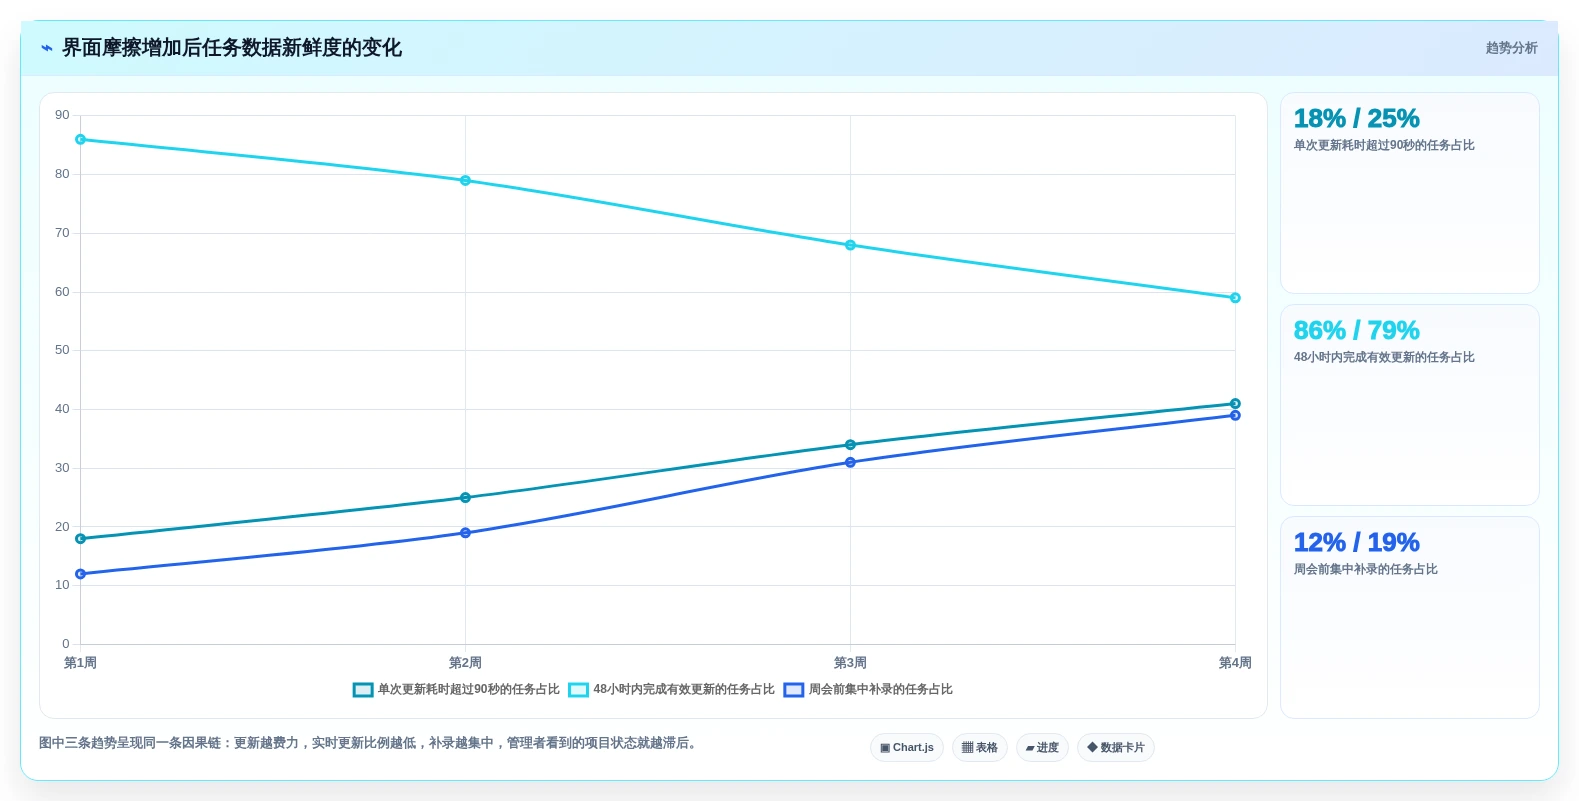Click card caption 48小时内完成有效更新的任务占比
The height and width of the screenshot is (801, 1579).
(x=1384, y=357)
